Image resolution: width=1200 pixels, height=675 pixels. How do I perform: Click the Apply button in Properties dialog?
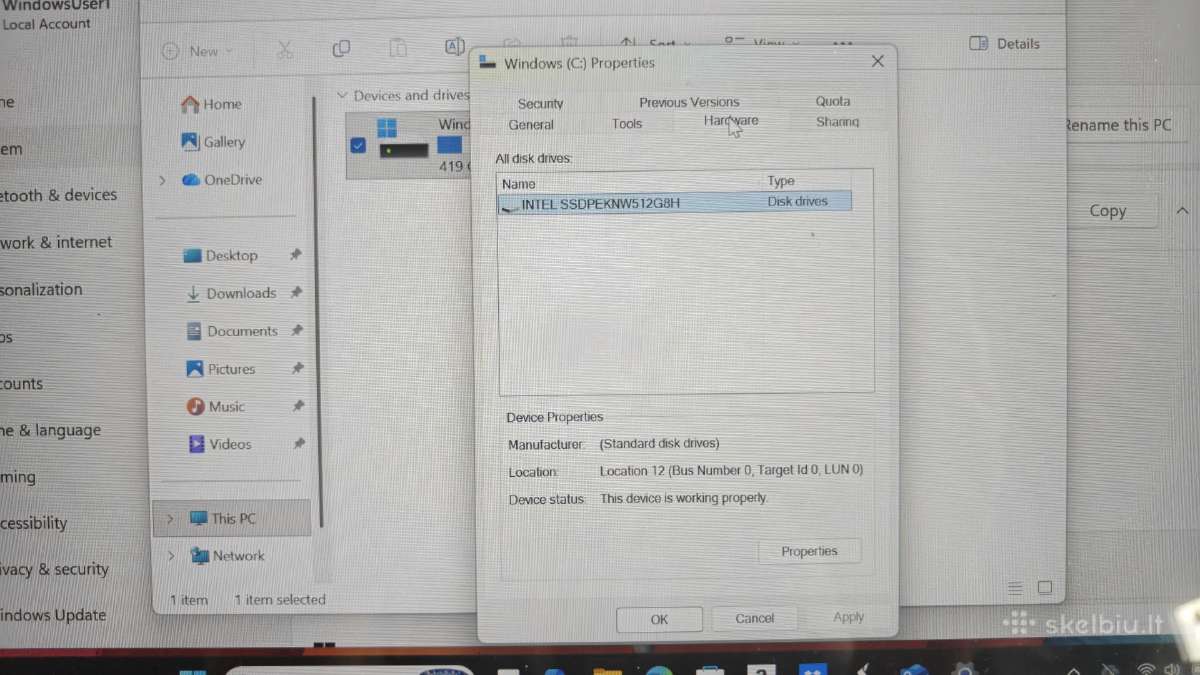pos(849,617)
